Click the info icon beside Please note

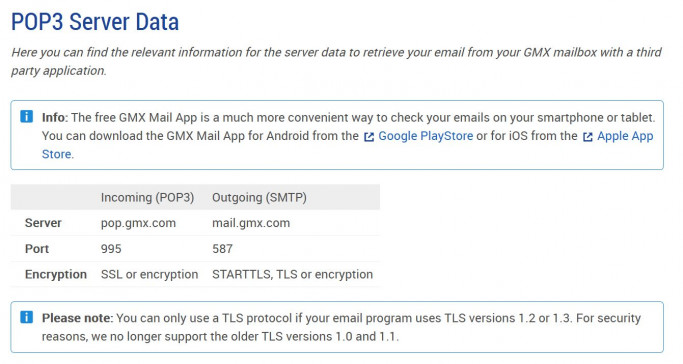pyautogui.click(x=27, y=317)
